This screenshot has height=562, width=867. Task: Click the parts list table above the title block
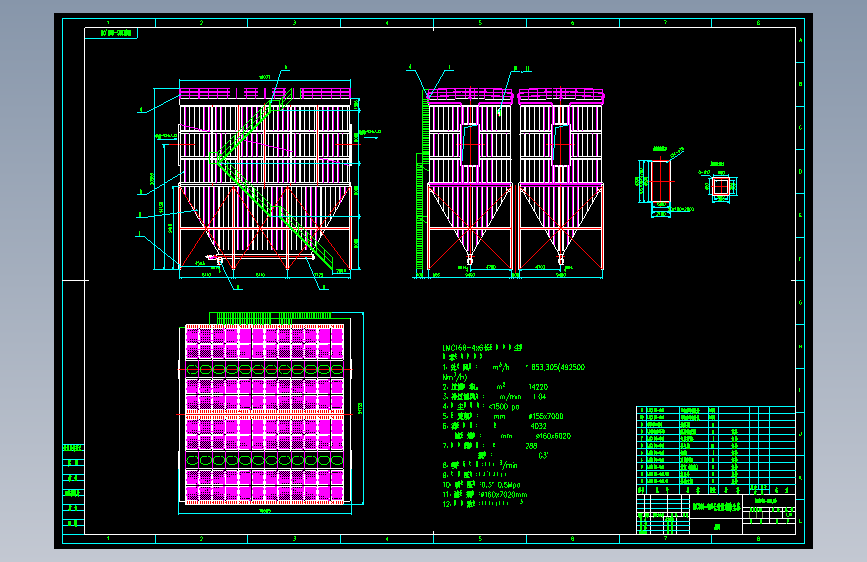pos(716,449)
